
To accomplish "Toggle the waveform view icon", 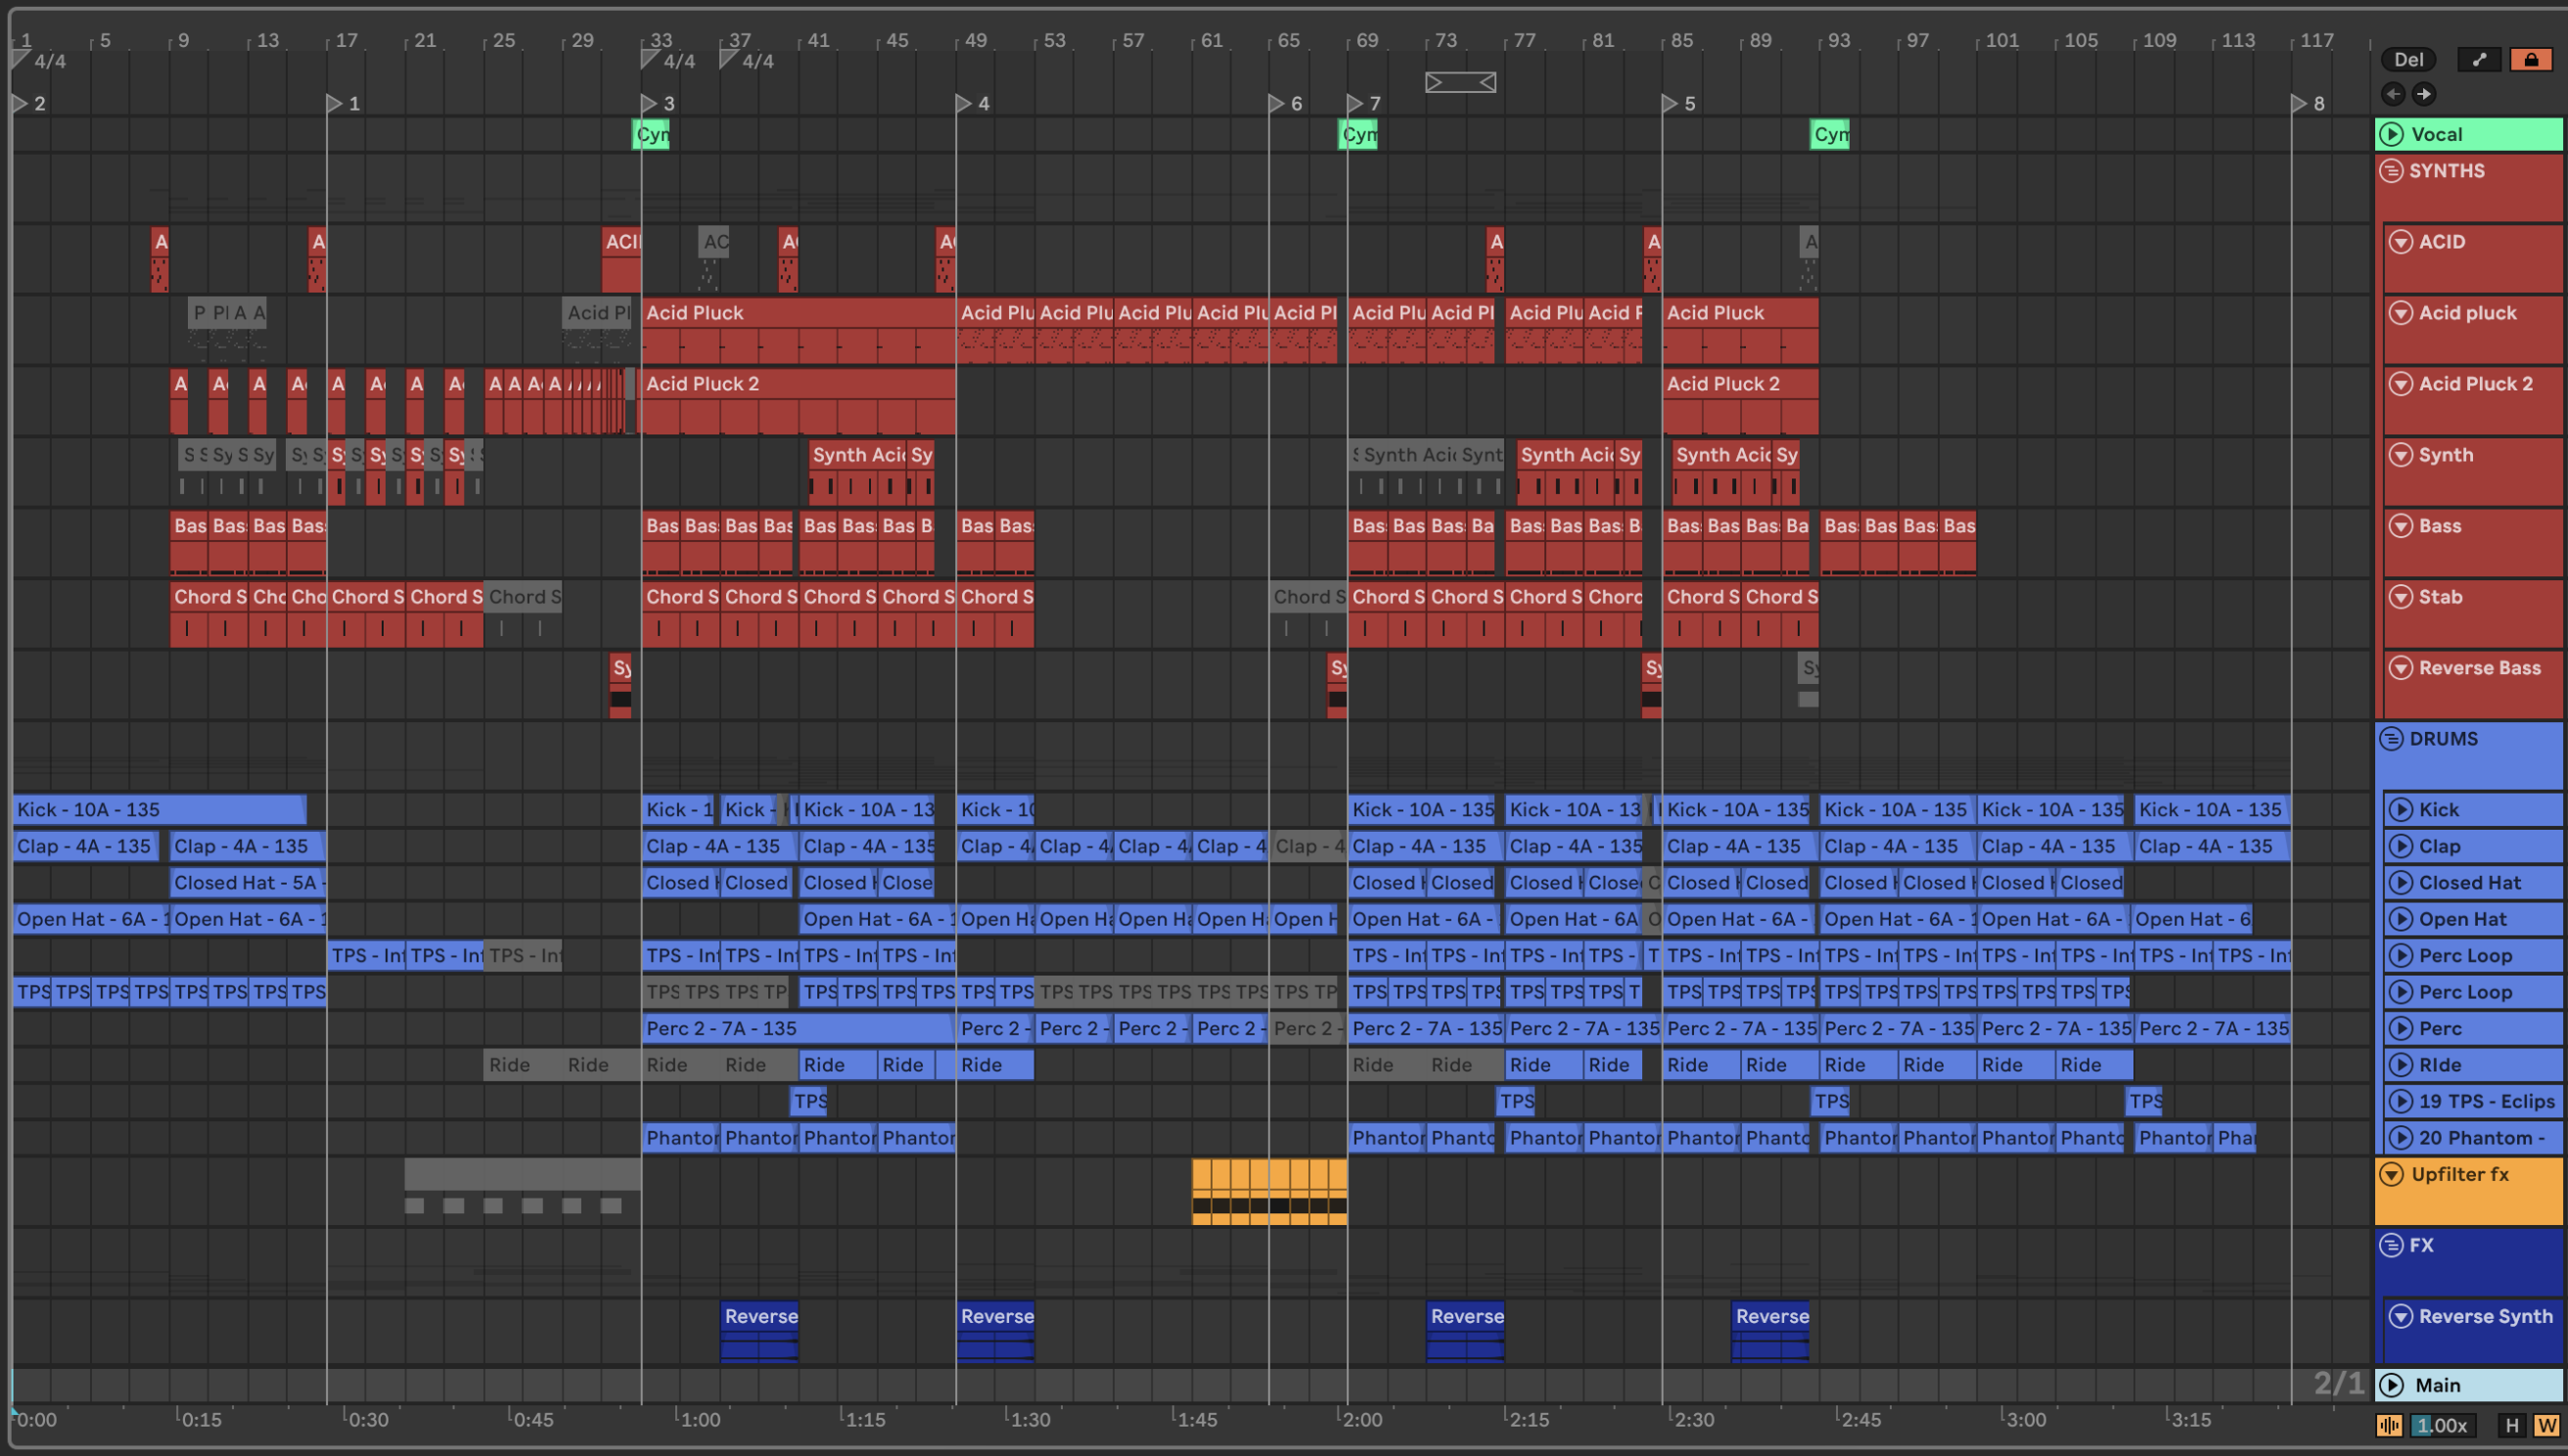I will coord(2389,1425).
